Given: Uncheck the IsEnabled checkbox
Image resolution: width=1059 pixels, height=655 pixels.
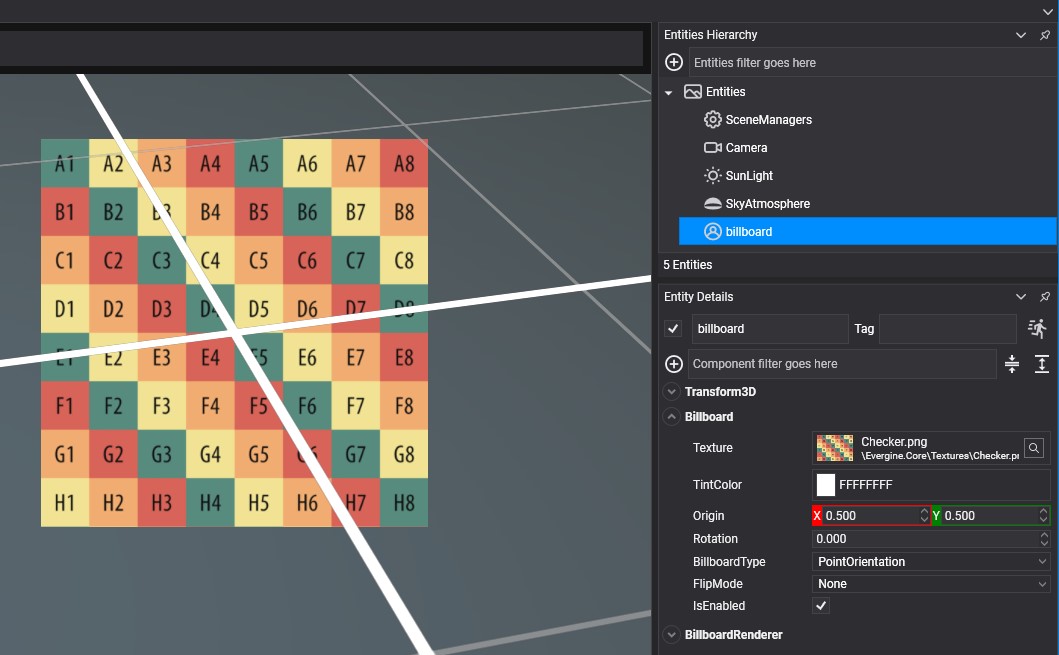Looking at the screenshot, I should (821, 606).
